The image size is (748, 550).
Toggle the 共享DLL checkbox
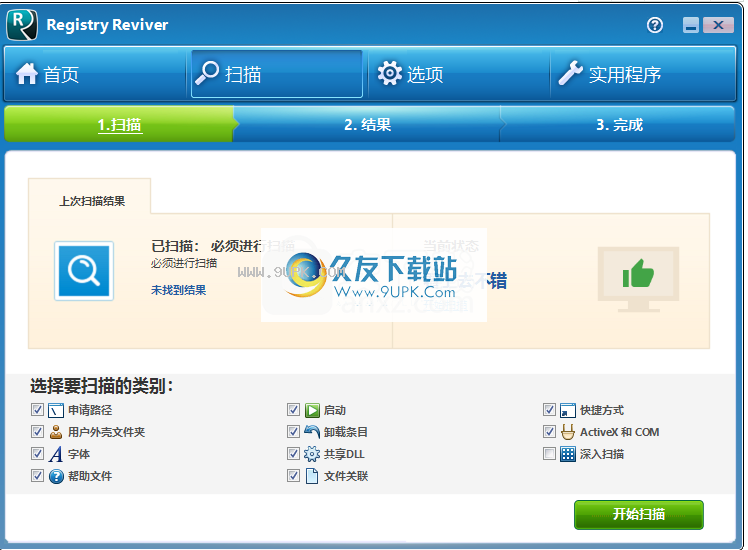293,454
